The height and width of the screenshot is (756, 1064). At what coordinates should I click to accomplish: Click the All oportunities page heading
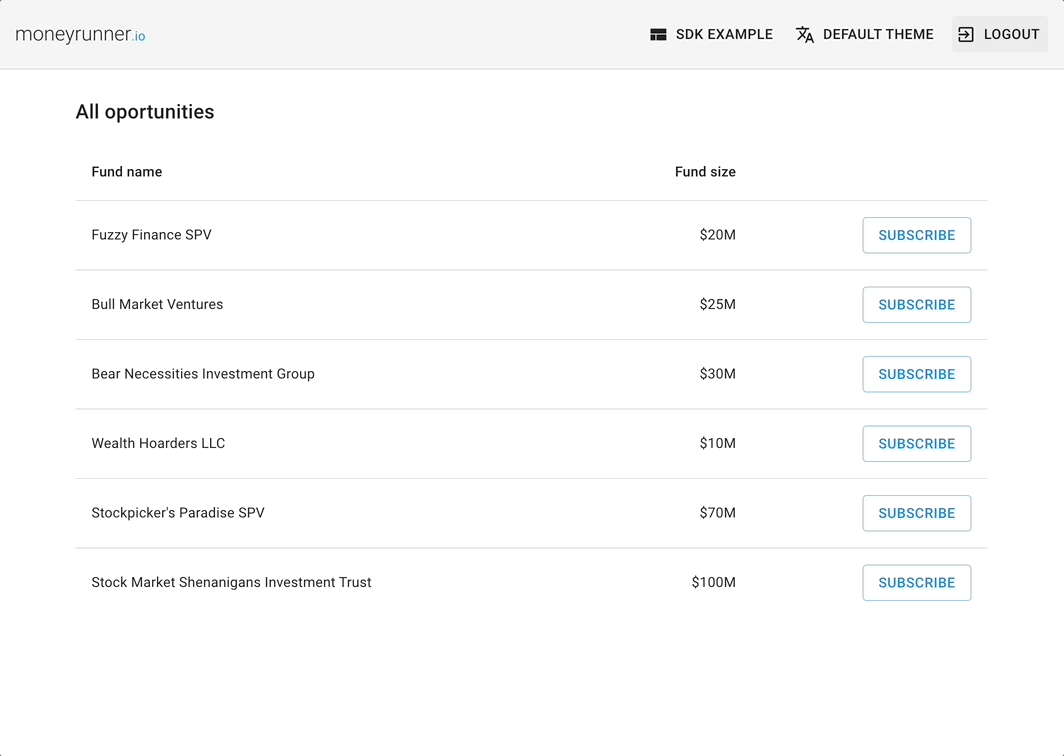[x=145, y=112]
